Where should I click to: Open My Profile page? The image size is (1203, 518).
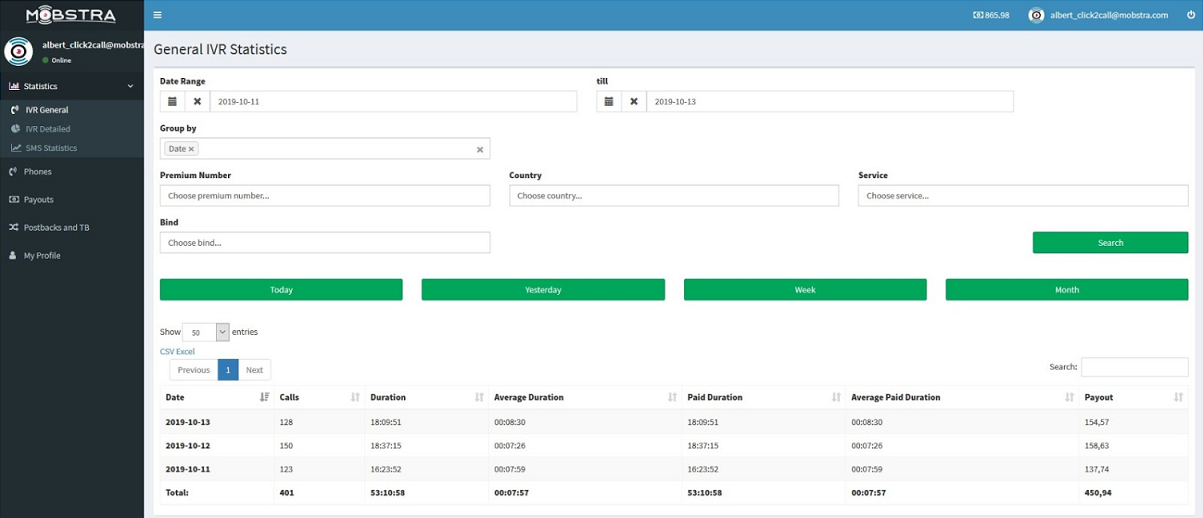[72, 255]
